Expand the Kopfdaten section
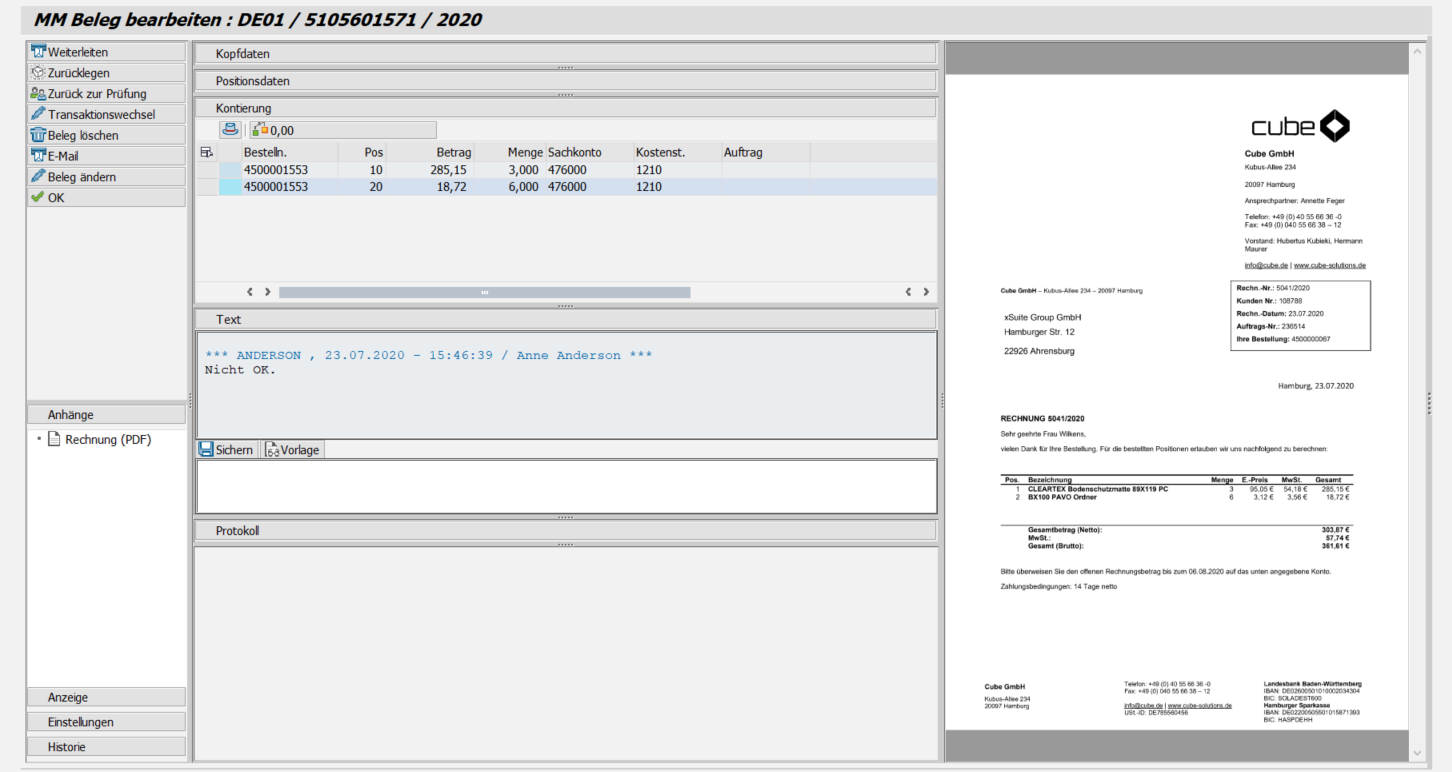 (x=564, y=54)
